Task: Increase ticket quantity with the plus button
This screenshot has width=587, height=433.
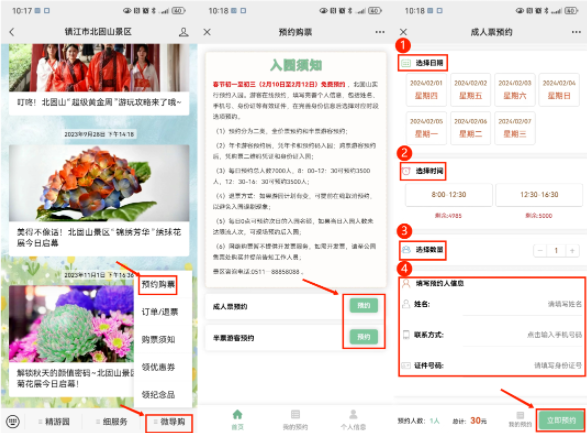Action: [572, 250]
